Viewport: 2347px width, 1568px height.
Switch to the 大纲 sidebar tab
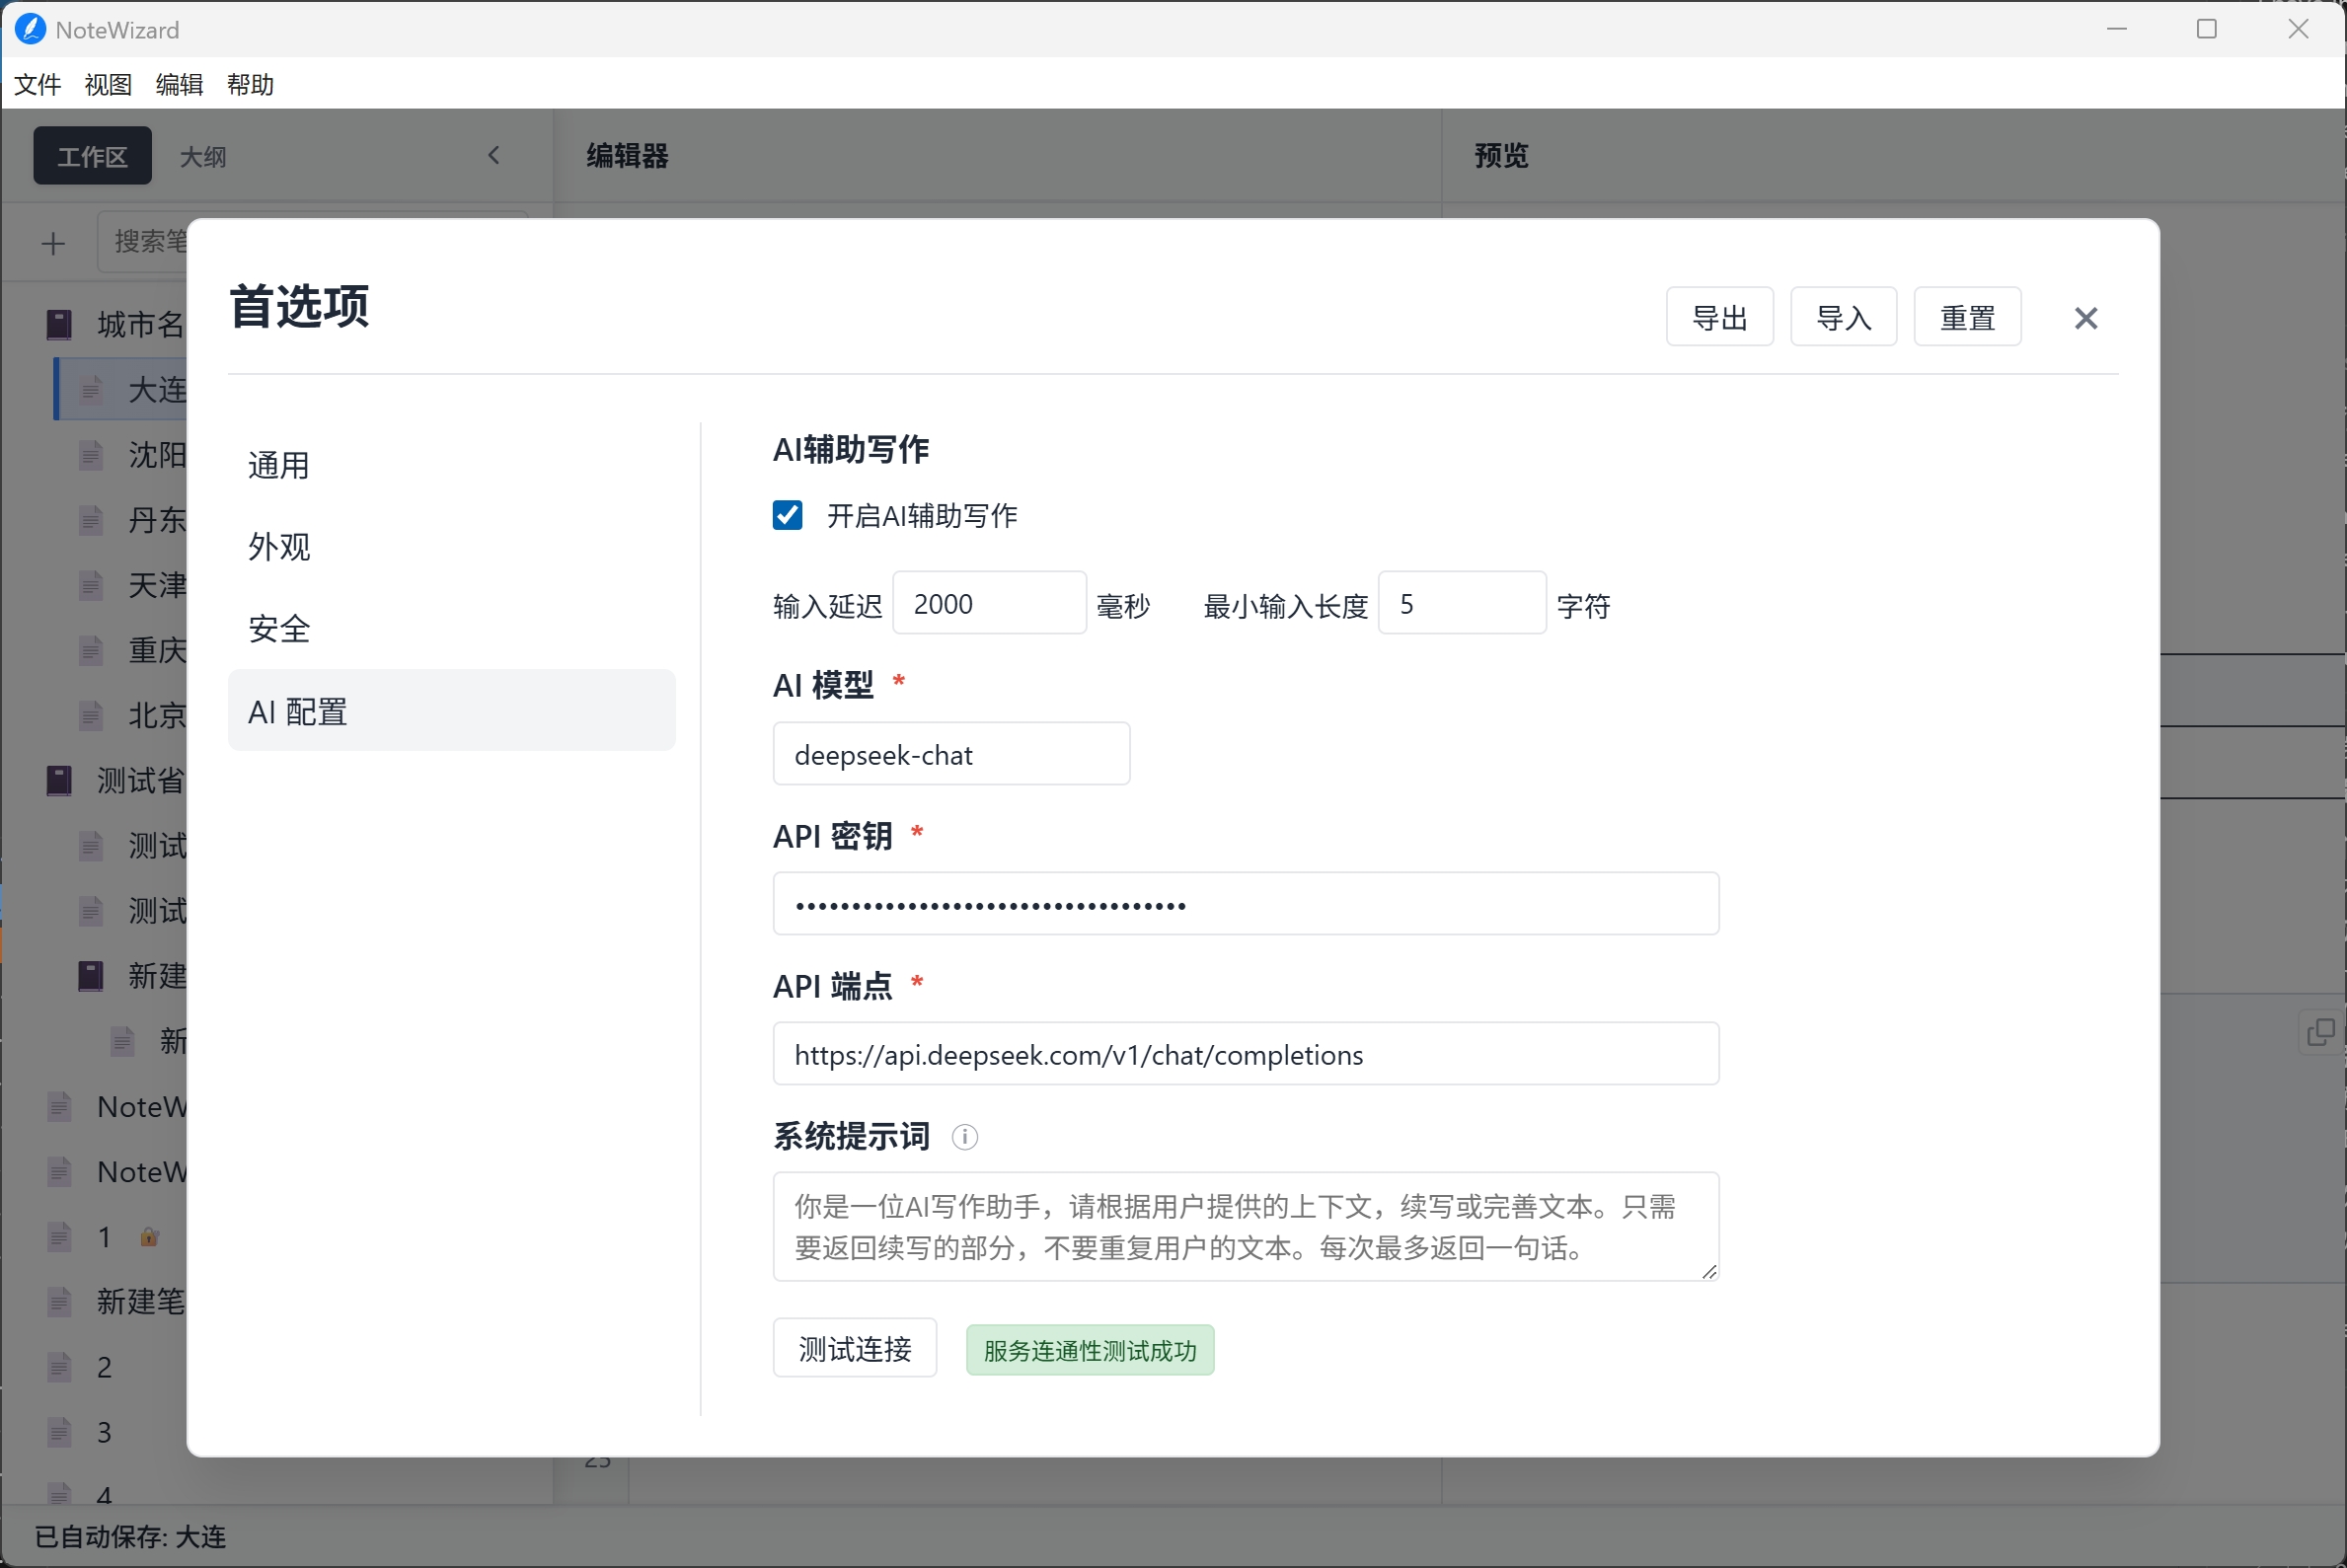click(x=203, y=156)
